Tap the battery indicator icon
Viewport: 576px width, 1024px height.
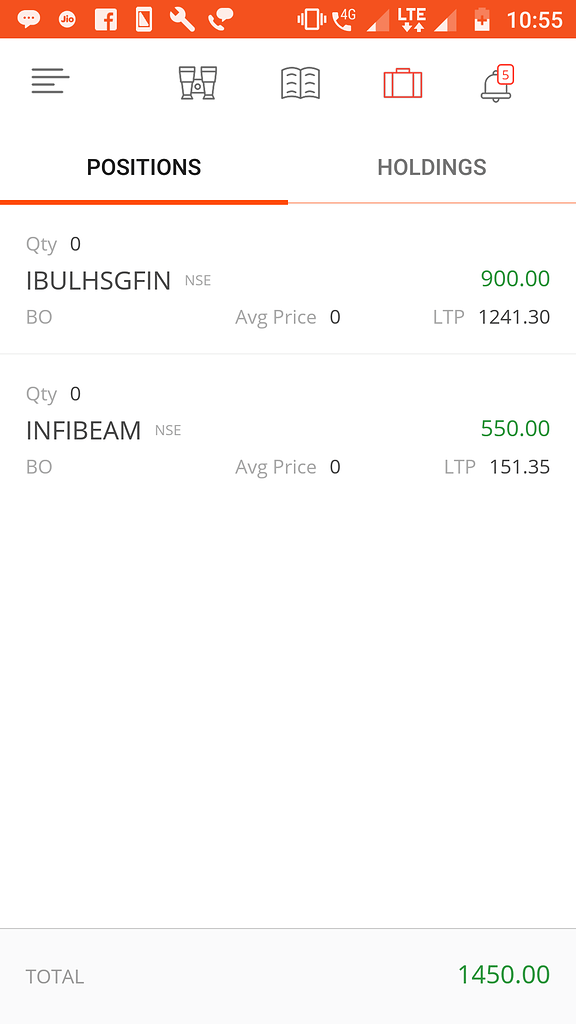[x=481, y=20]
